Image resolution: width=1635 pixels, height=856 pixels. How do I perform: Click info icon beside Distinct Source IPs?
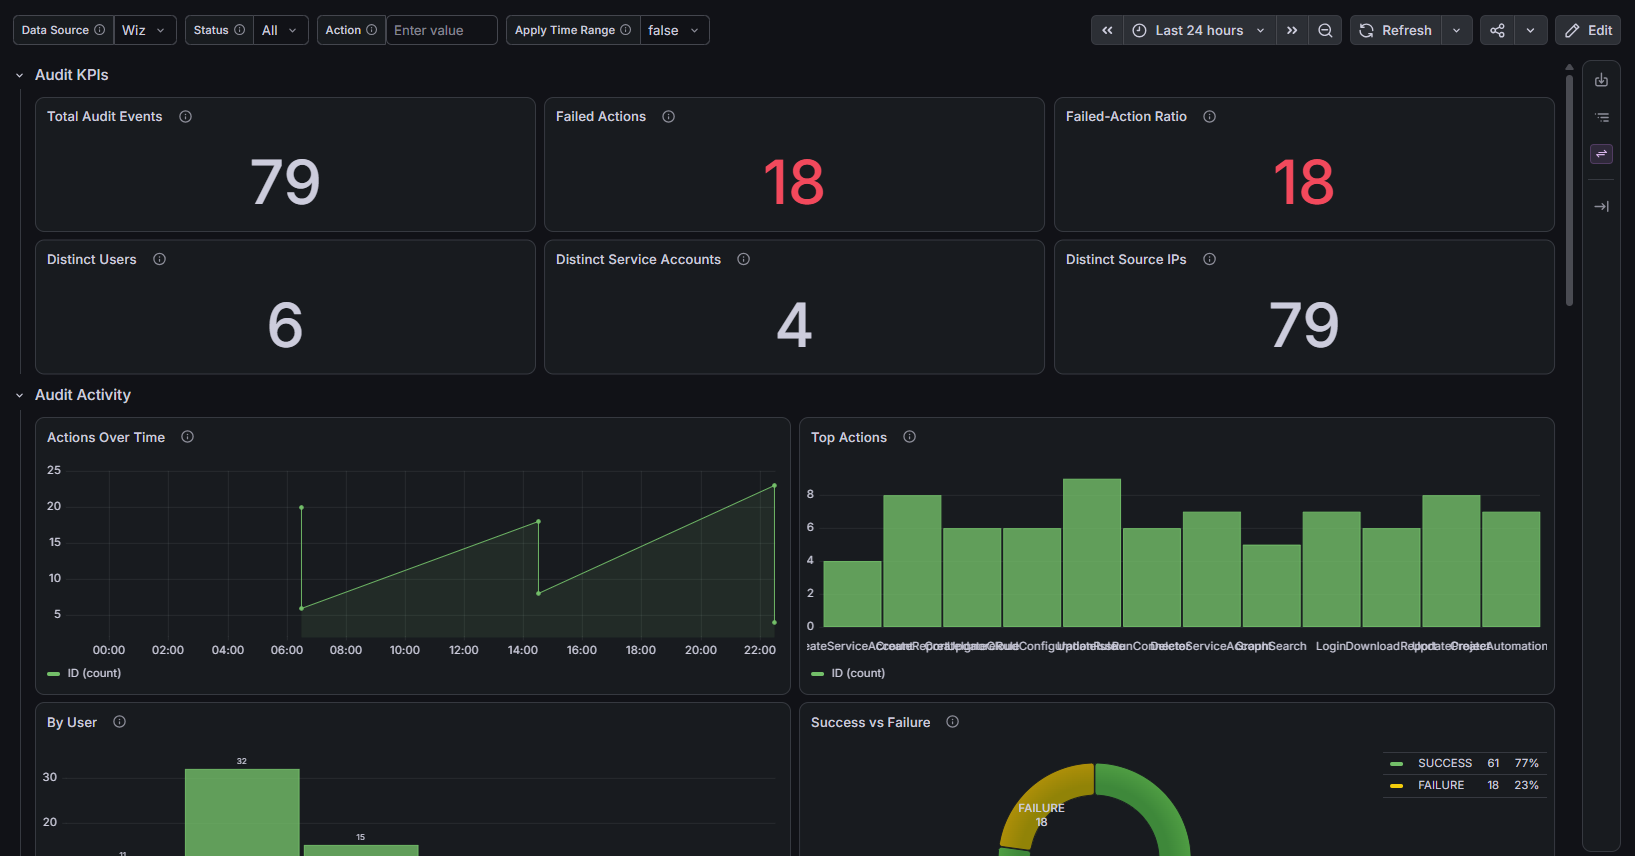tap(1209, 259)
